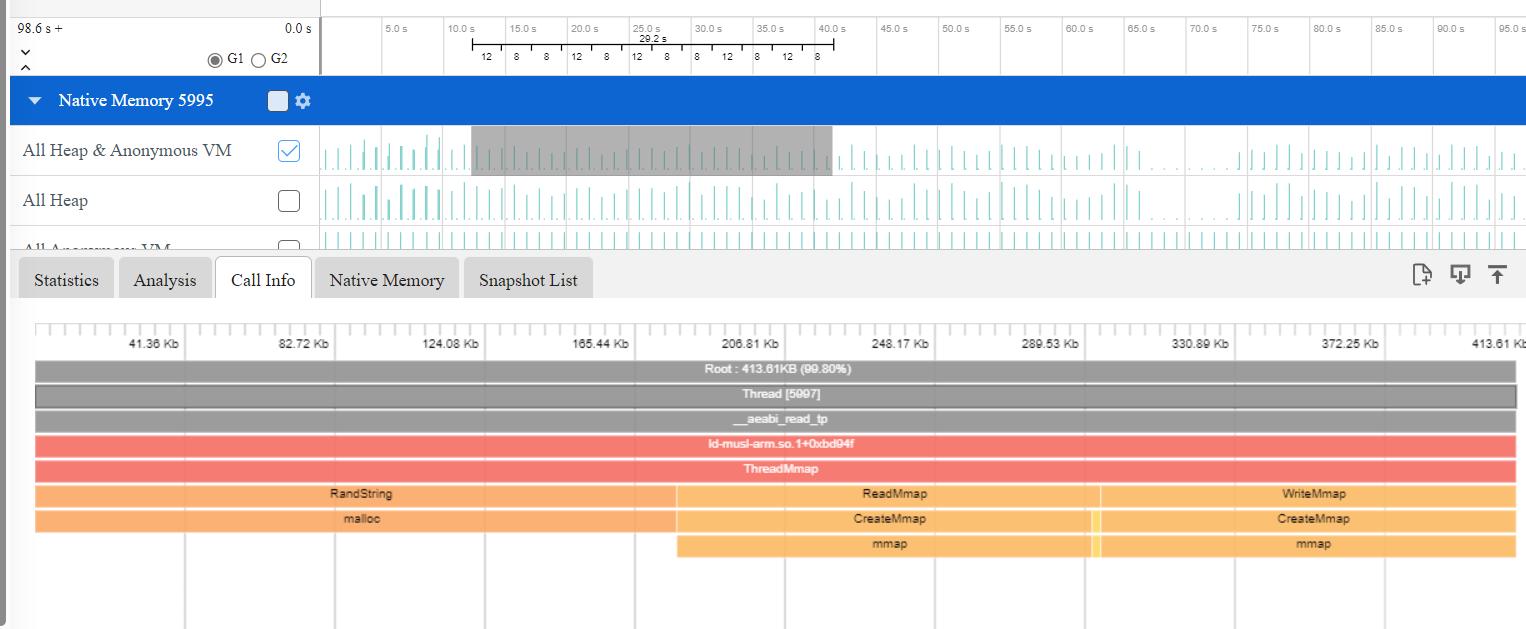Switch to the Statistics tab
1526x629 pixels.
tap(66, 280)
